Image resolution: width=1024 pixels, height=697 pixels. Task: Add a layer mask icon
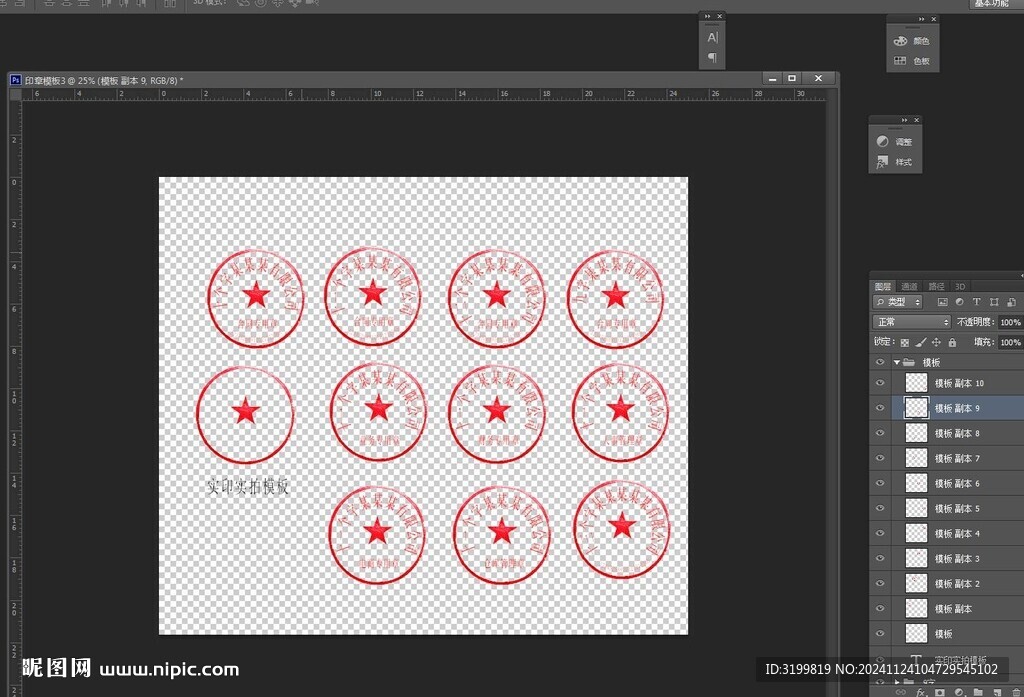(940, 692)
